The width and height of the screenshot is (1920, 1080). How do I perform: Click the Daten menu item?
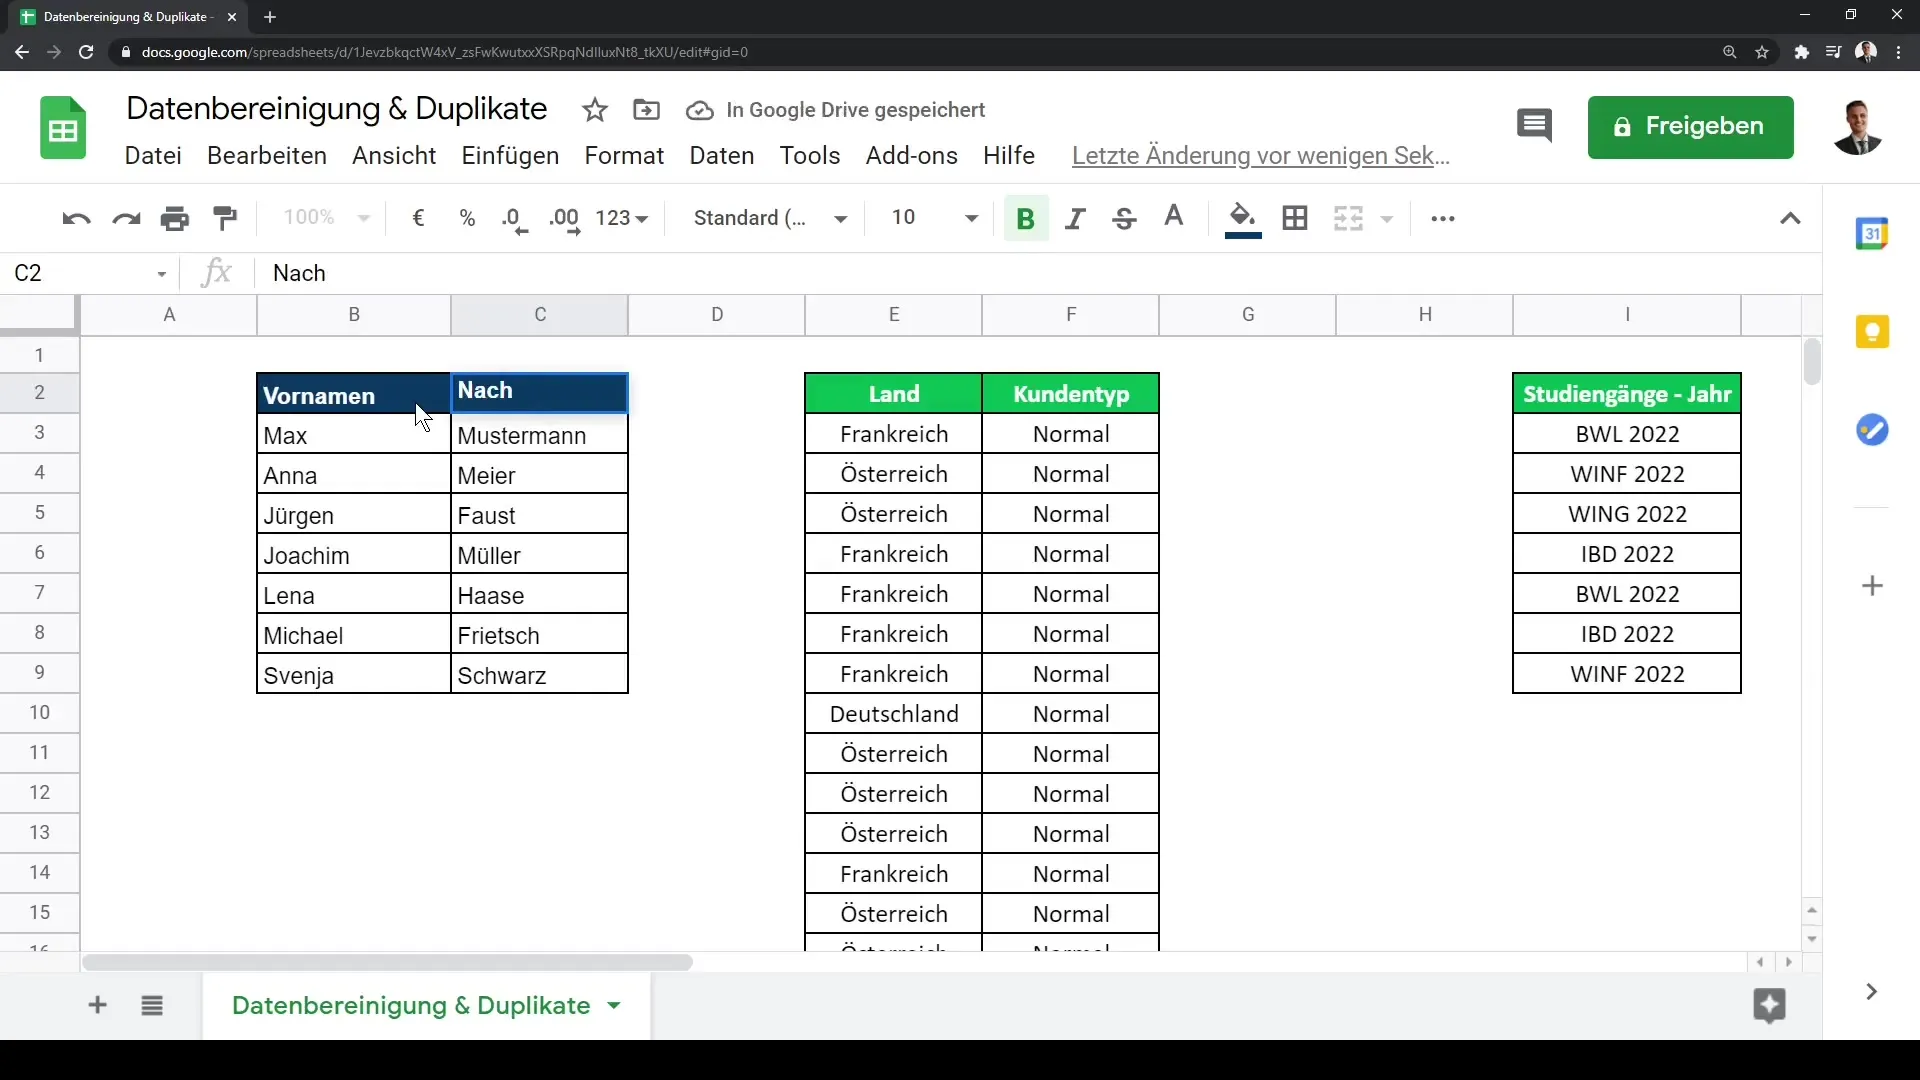point(721,154)
